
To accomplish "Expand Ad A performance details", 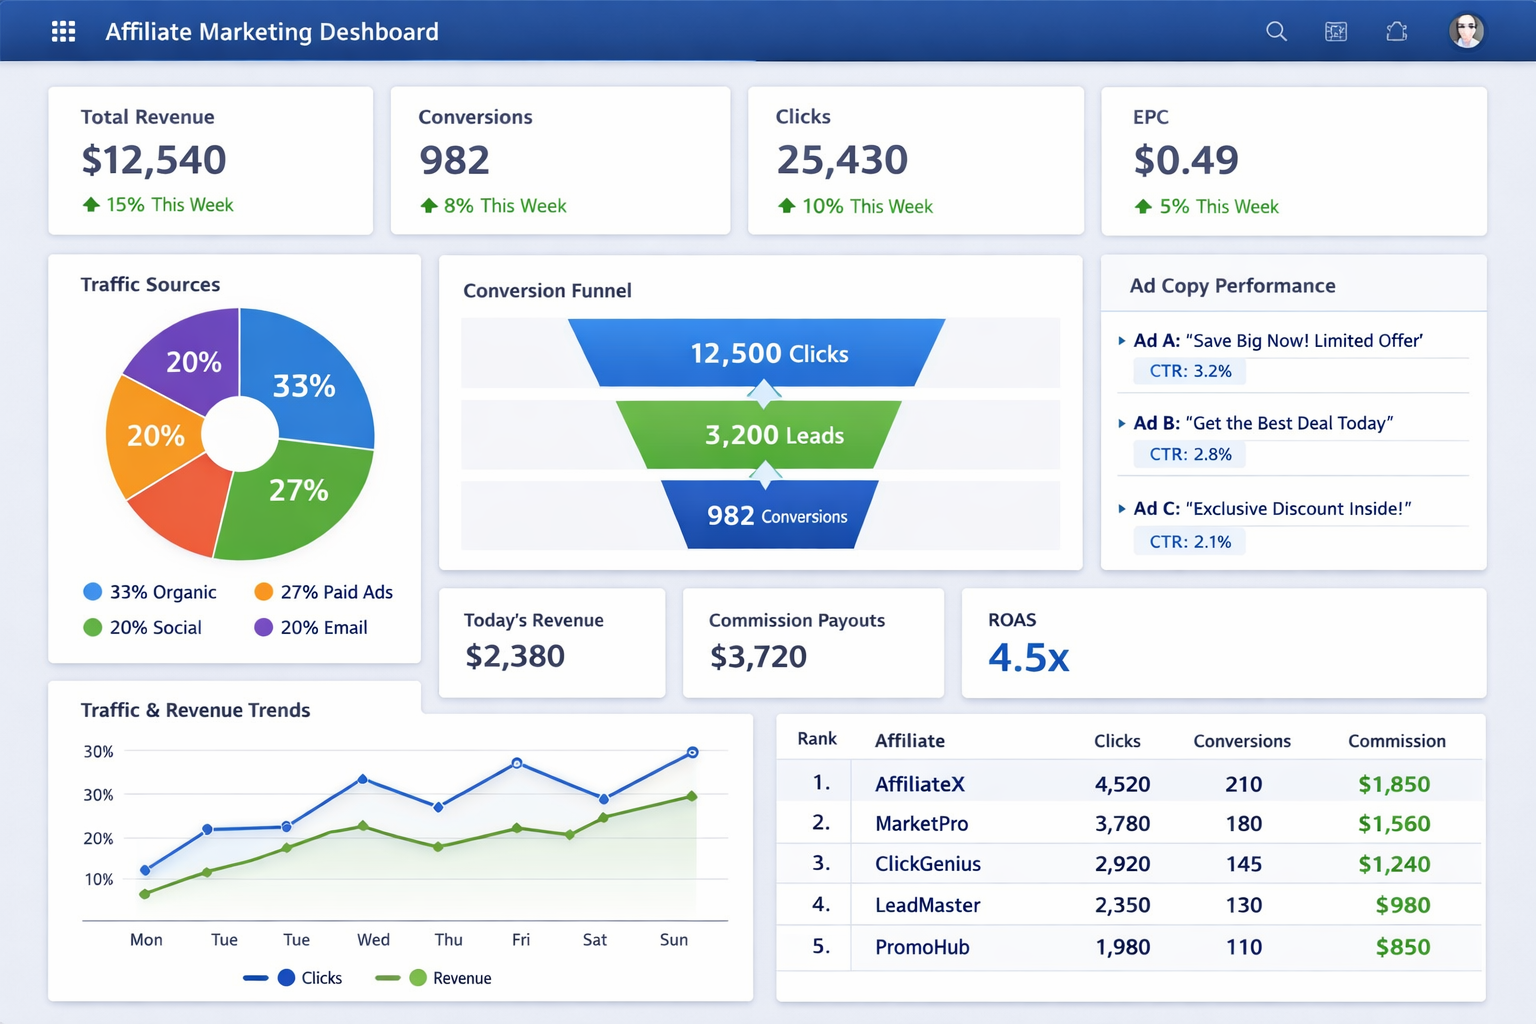I will (1122, 340).
